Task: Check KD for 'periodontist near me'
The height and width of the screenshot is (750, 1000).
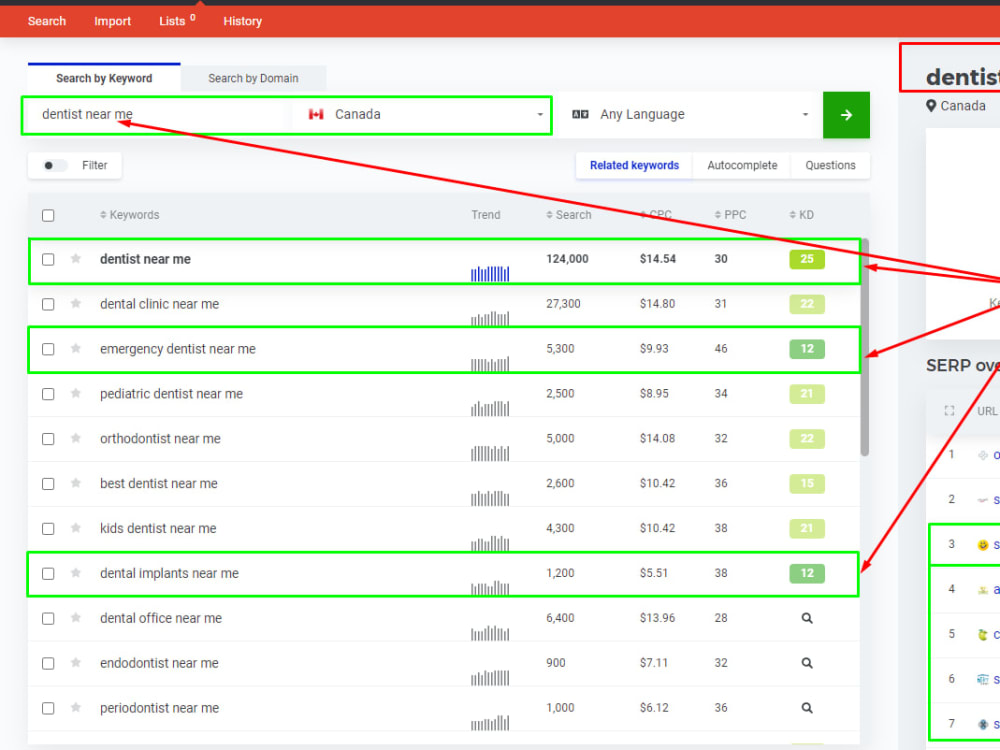Action: tap(807, 708)
